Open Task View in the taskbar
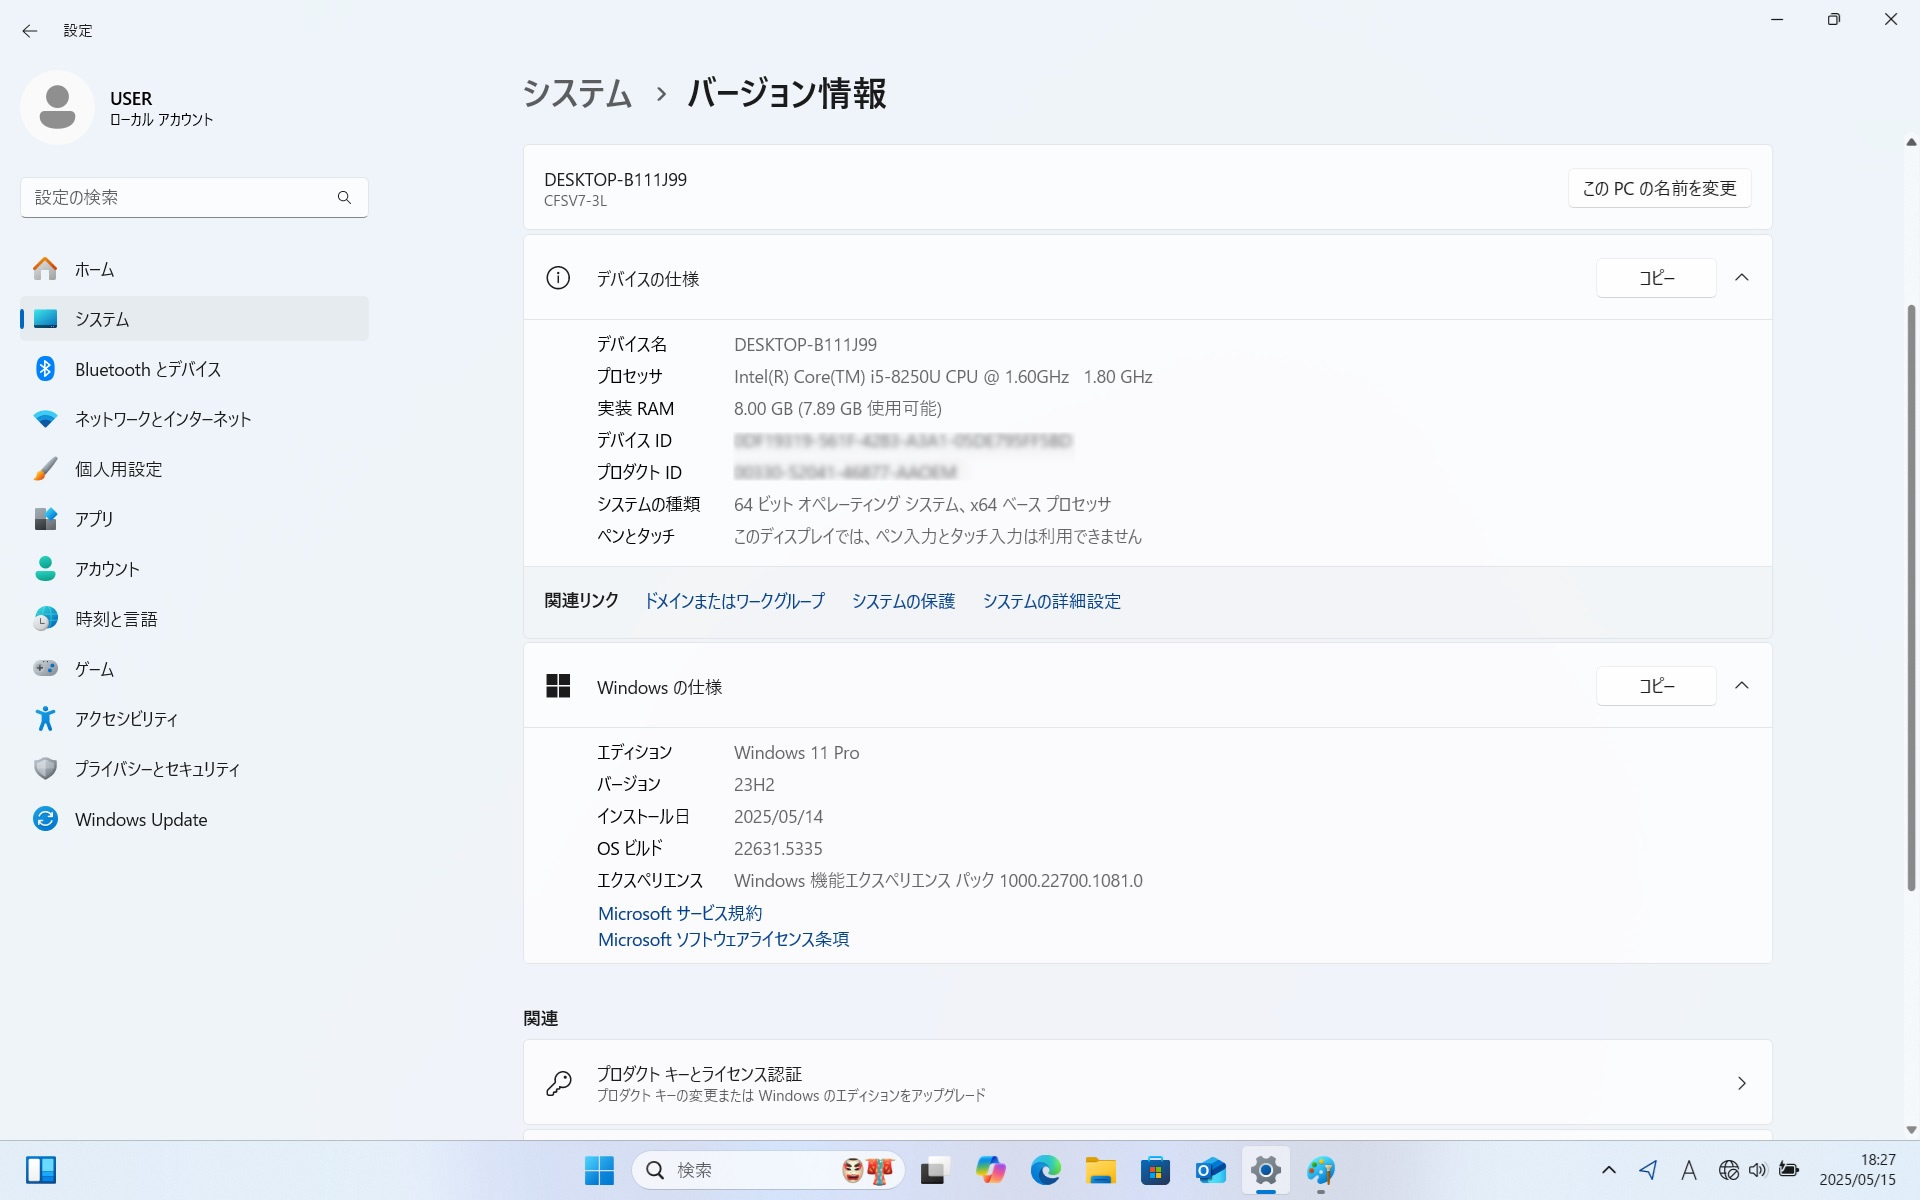 point(934,1170)
